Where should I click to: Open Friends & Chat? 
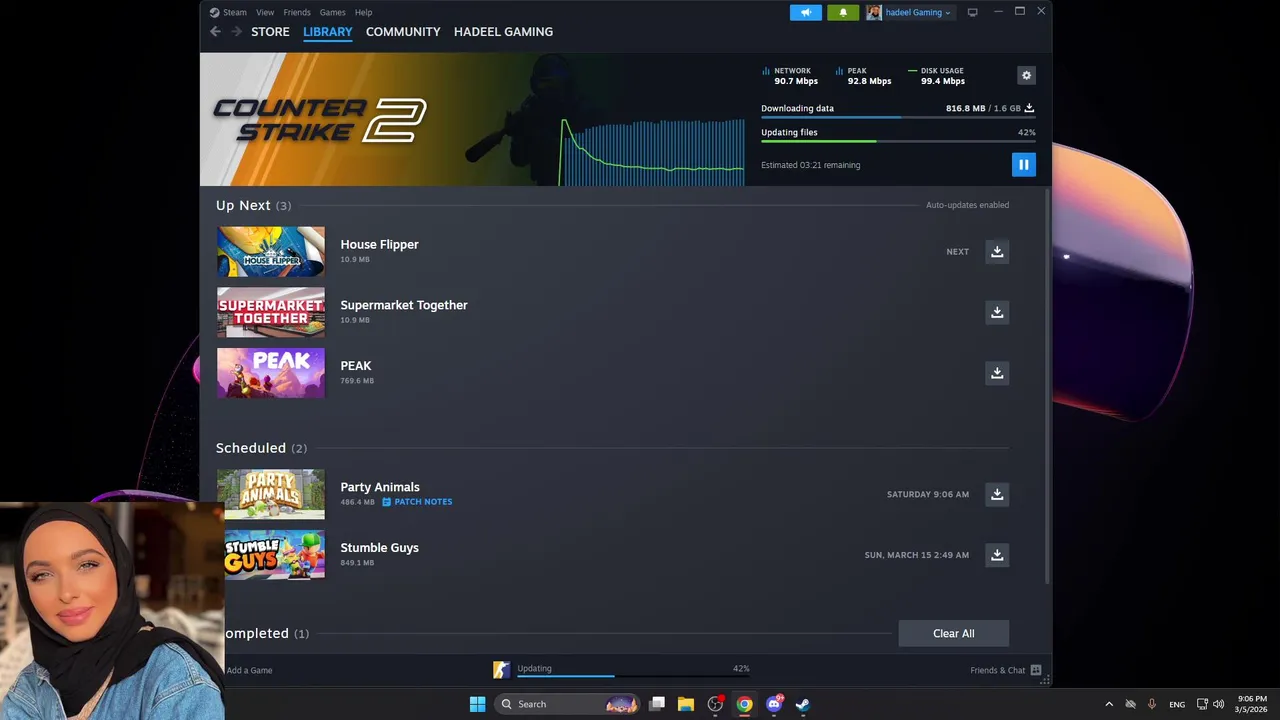point(1005,670)
